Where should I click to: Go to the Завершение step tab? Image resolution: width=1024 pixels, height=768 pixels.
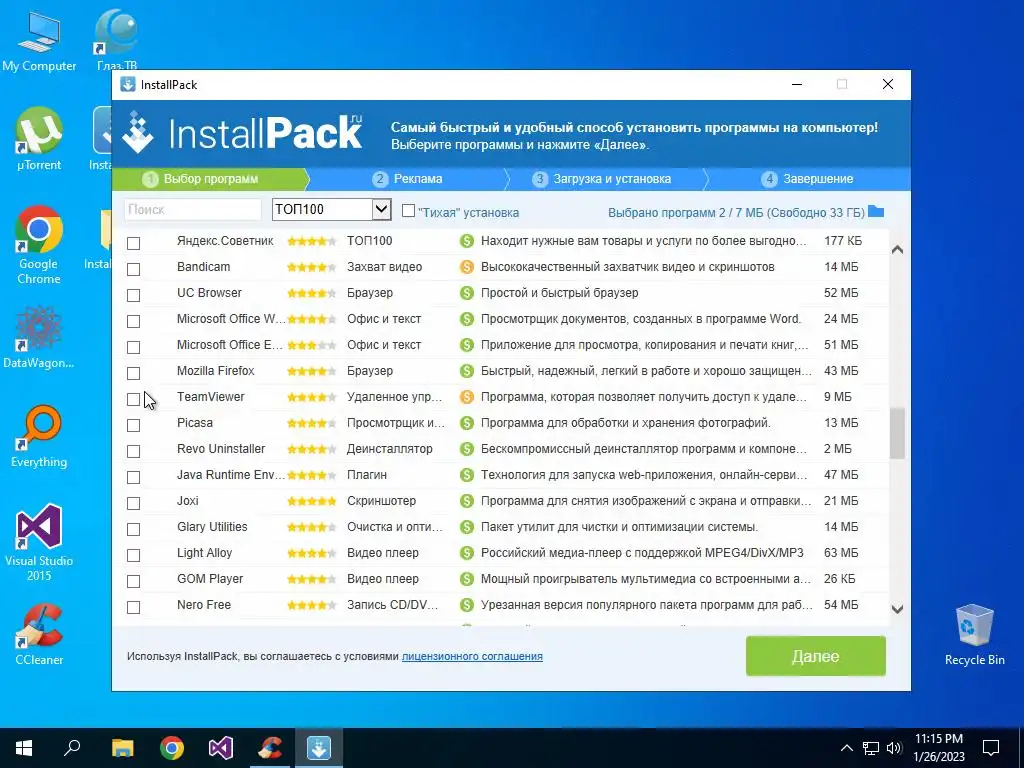[x=807, y=179]
